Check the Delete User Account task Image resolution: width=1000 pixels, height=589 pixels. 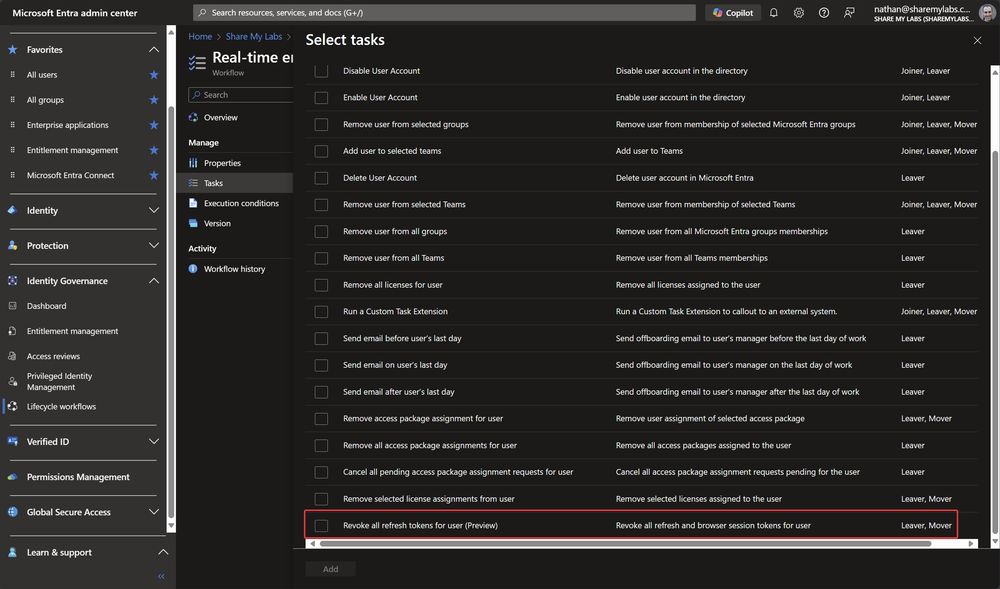(321, 178)
